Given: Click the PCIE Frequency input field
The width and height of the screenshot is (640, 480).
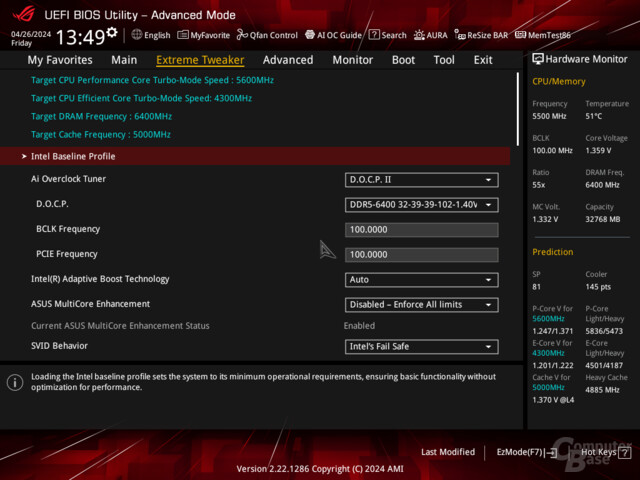Looking at the screenshot, I should pos(422,255).
